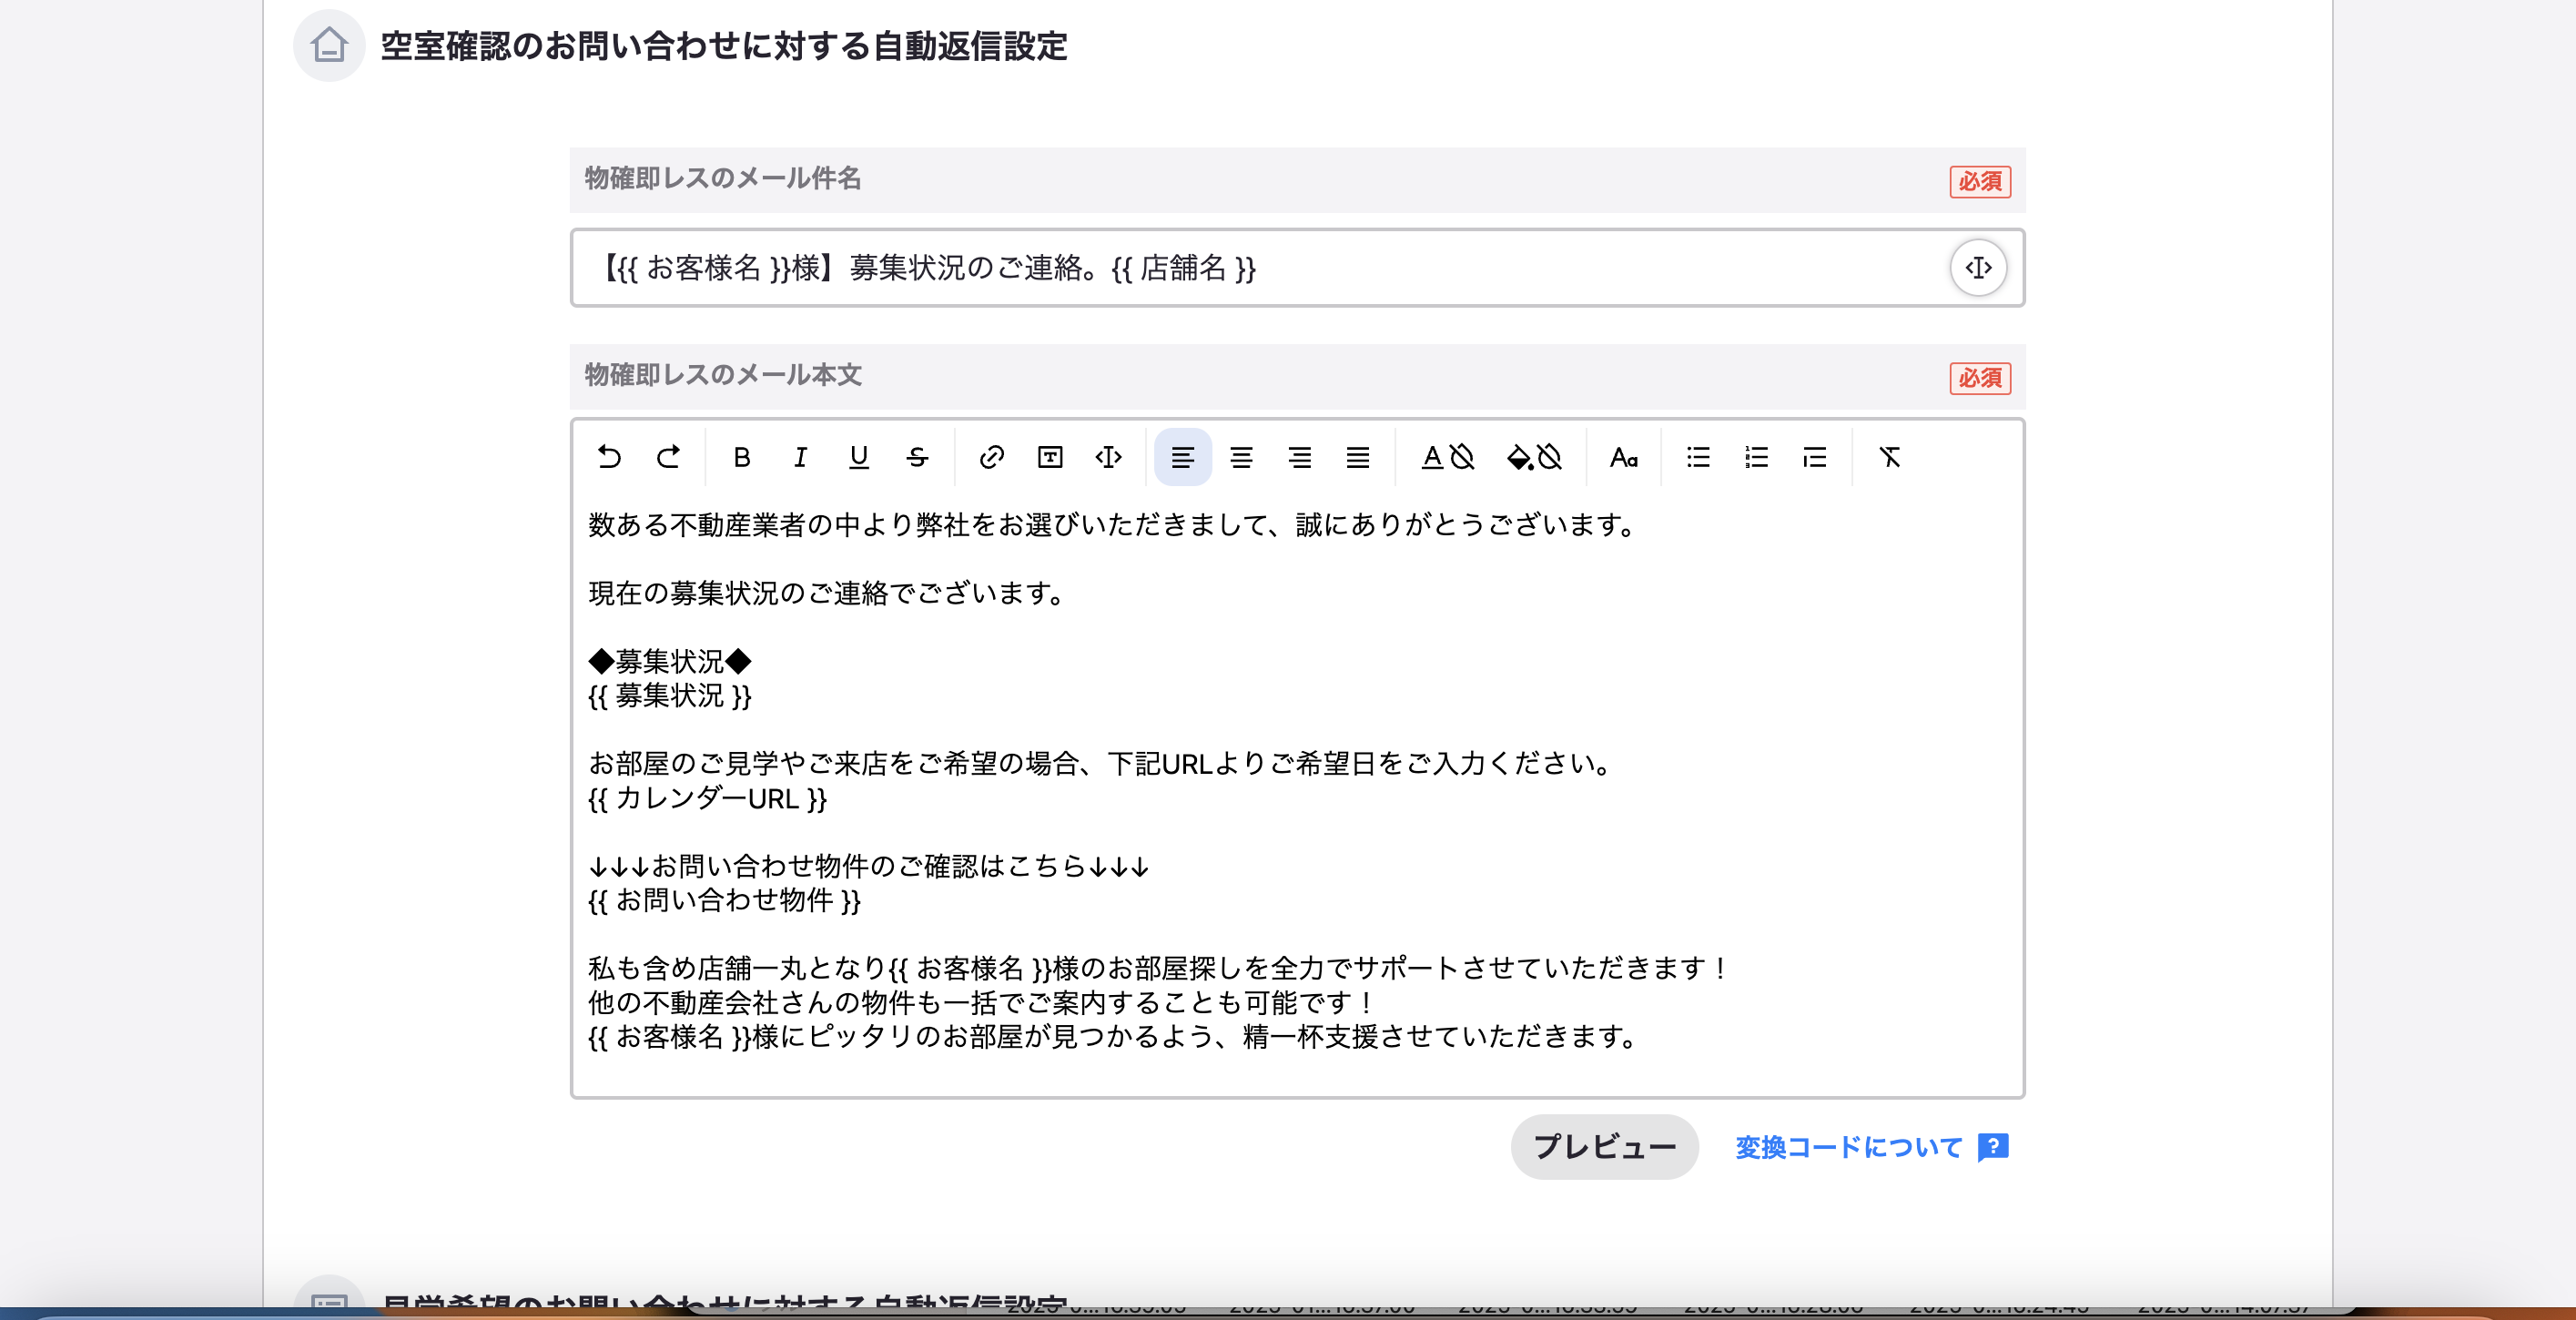This screenshot has height=1320, width=2576.
Task: Click the redo icon in editor toolbar
Action: tap(668, 457)
